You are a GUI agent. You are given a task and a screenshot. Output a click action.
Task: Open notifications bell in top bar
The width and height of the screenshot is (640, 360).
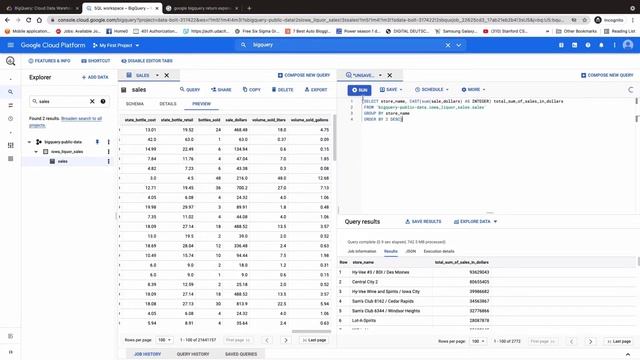point(601,45)
